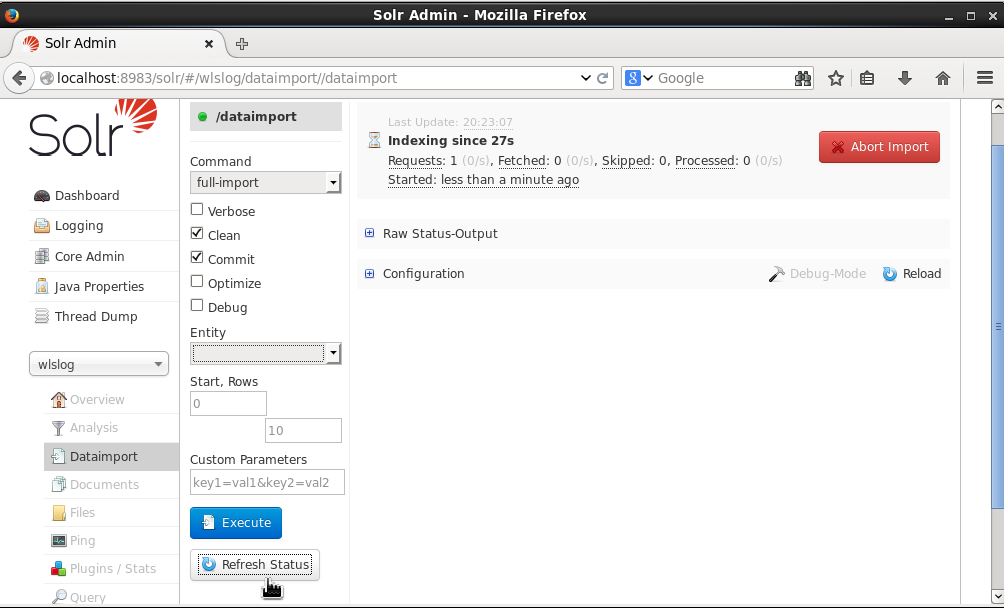
Task: Focus the Start input field
Action: tap(228, 403)
